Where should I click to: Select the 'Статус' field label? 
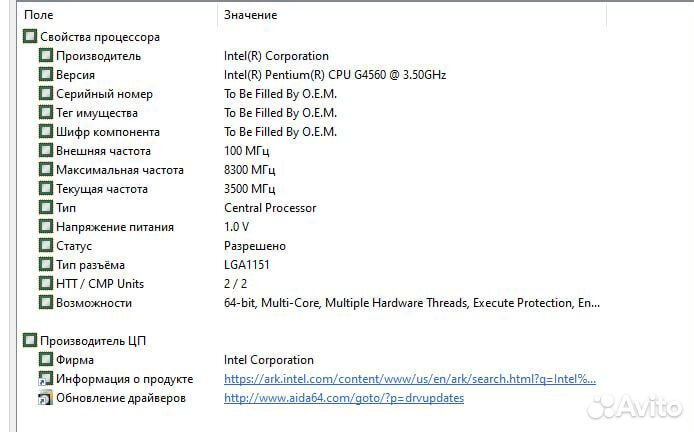pyautogui.click(x=74, y=246)
